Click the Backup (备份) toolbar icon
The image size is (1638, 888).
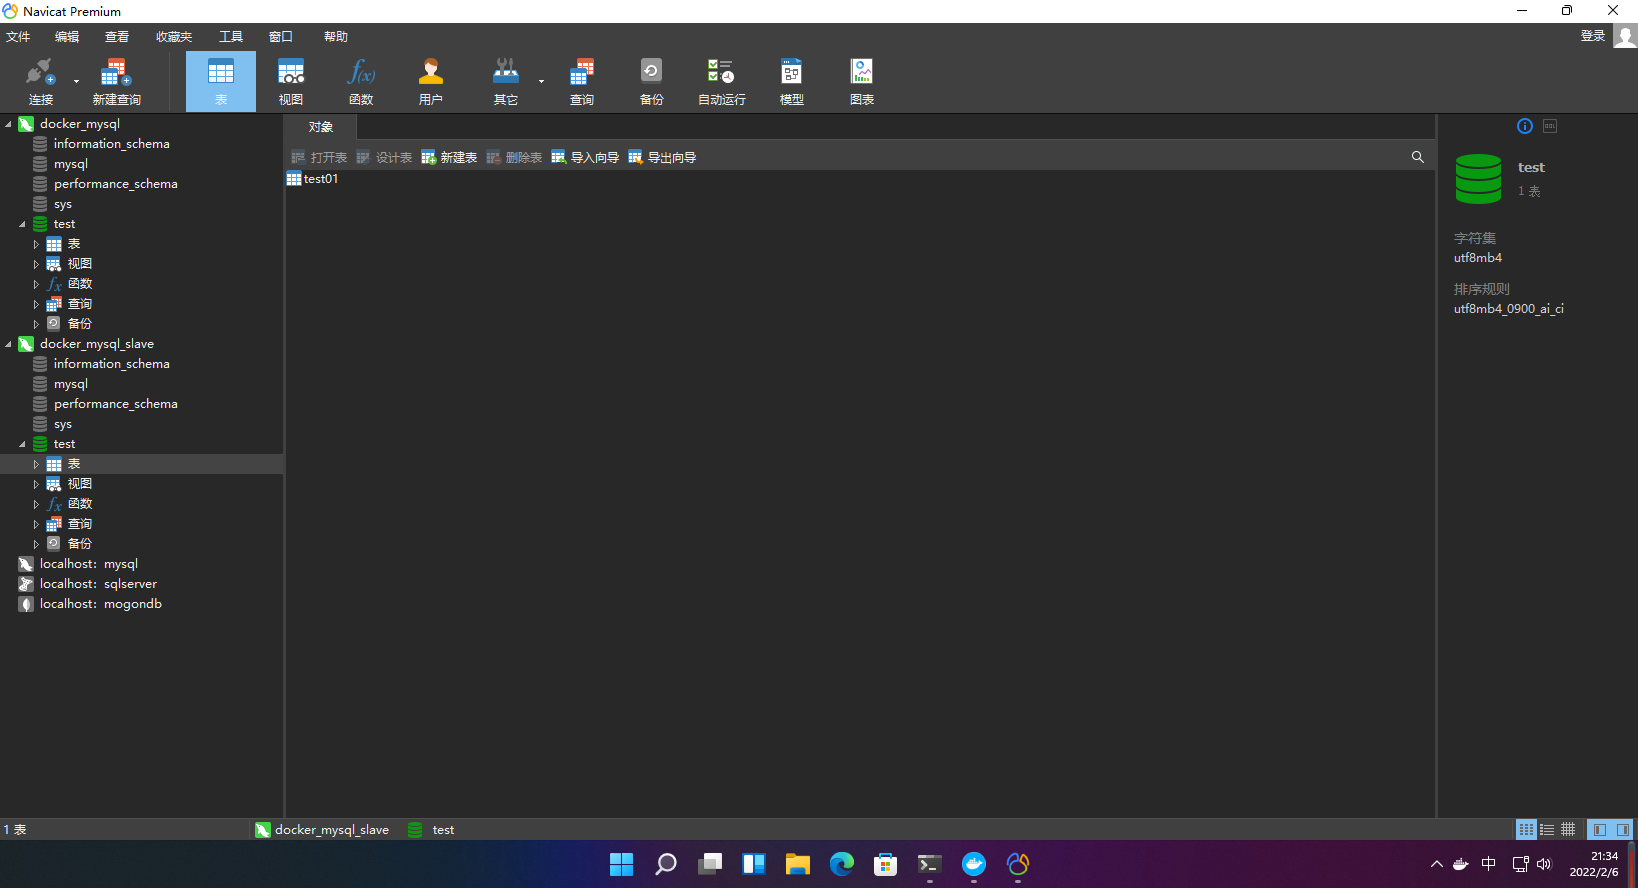pyautogui.click(x=652, y=81)
